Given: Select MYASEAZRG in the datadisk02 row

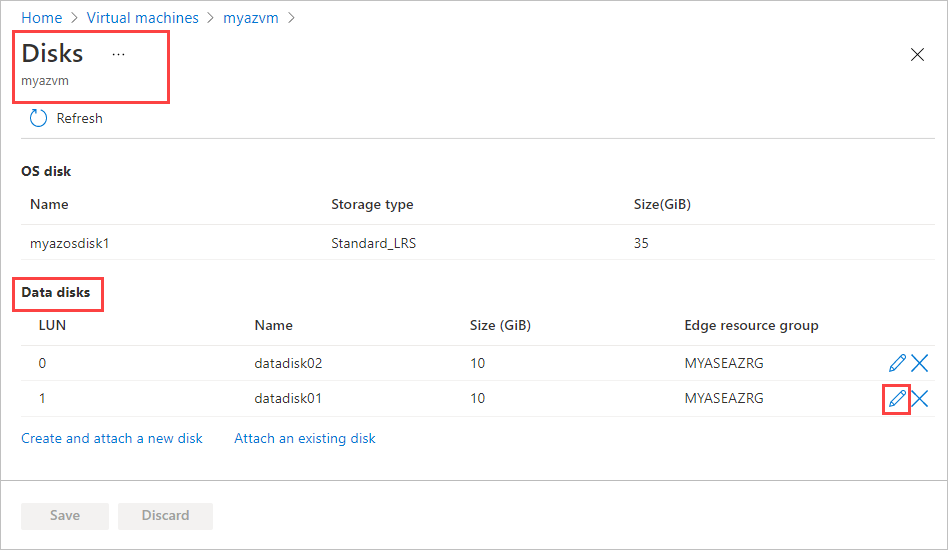Looking at the screenshot, I should 724,363.
